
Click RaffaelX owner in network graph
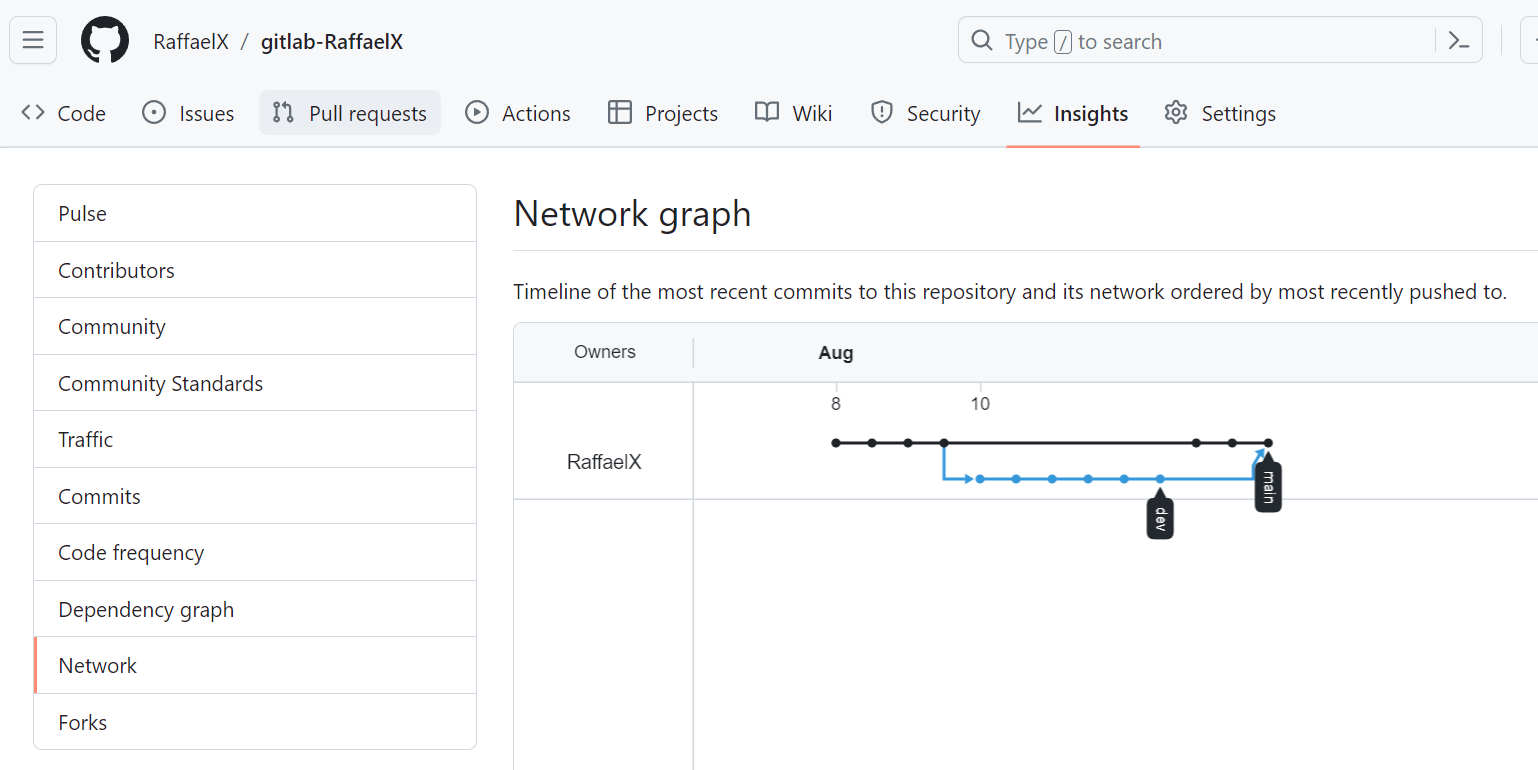tap(604, 462)
